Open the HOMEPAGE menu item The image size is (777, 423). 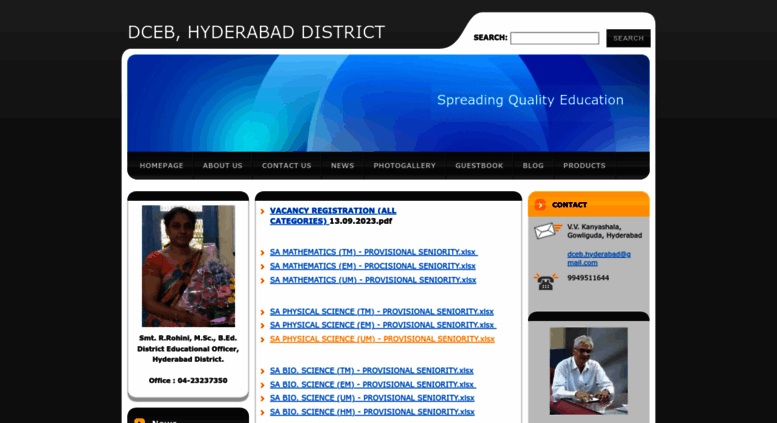tap(161, 165)
